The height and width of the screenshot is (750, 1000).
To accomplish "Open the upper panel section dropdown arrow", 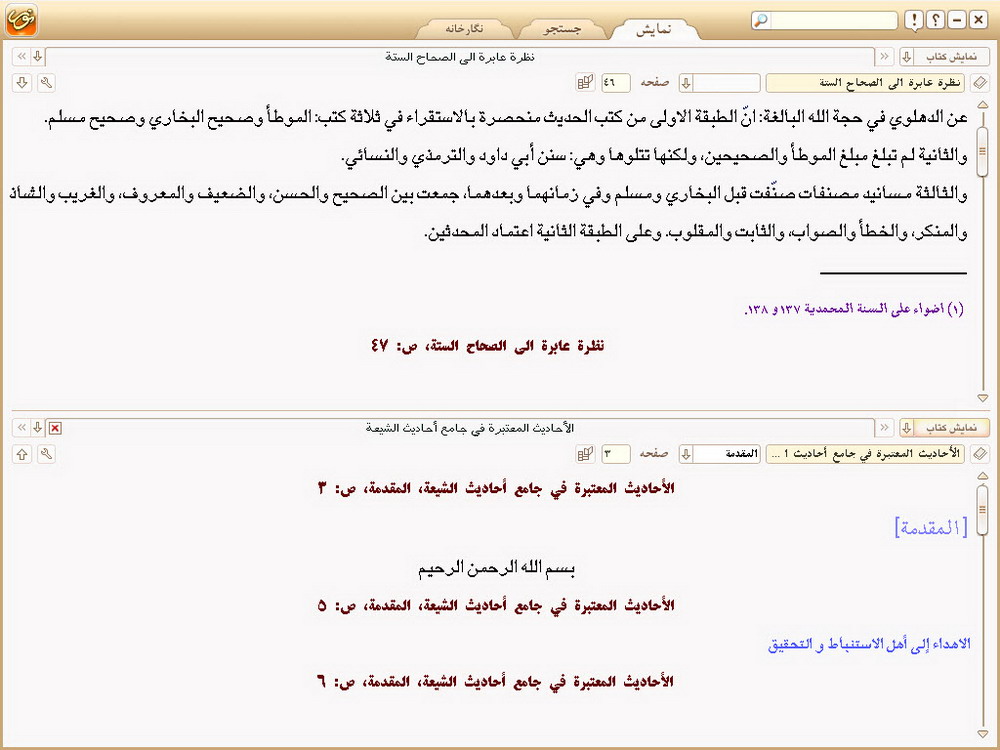I will coord(686,82).
